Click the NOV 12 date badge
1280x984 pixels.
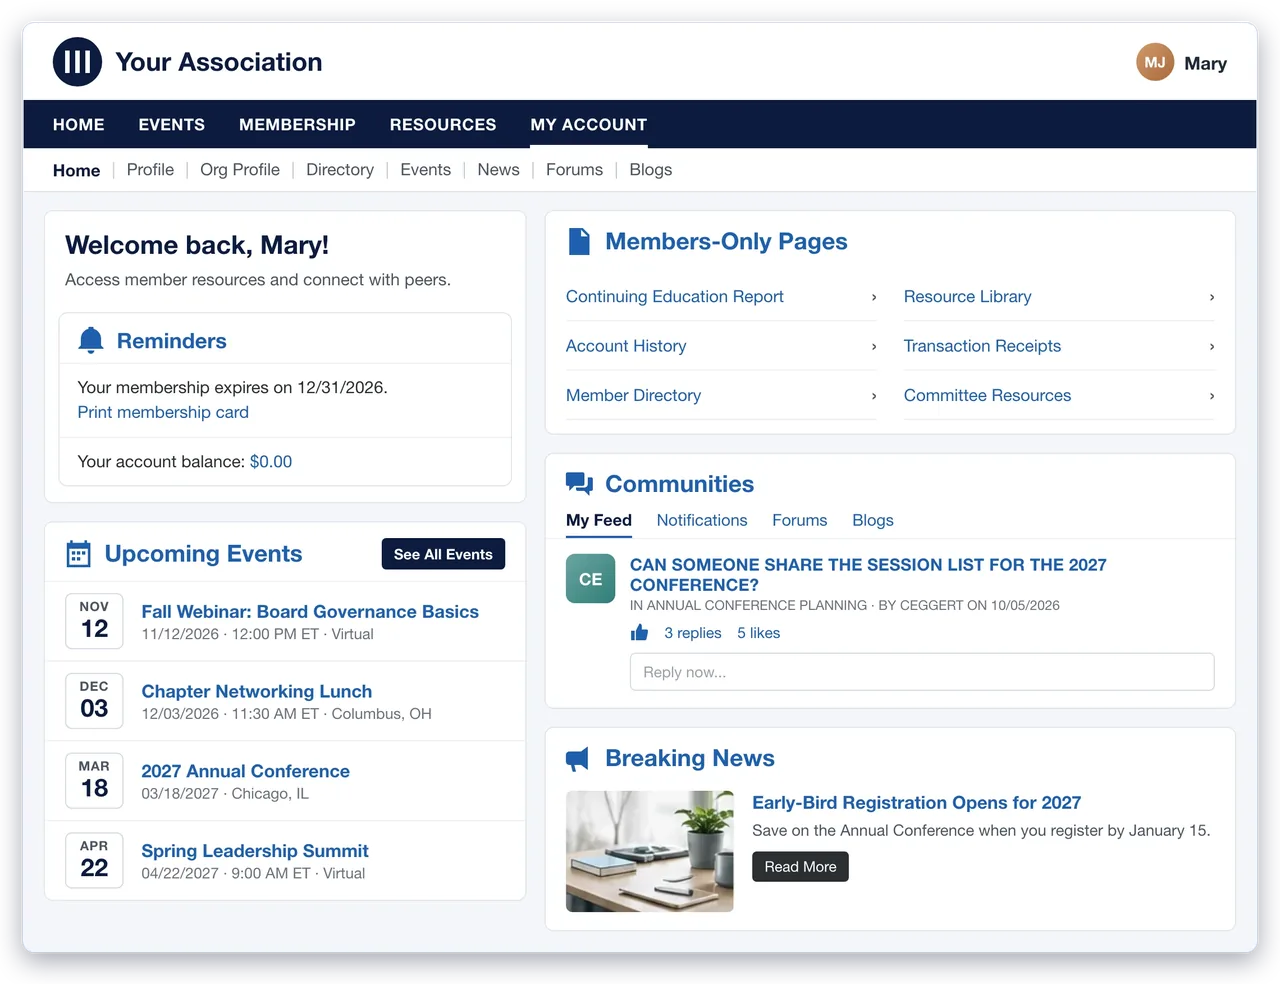coord(94,621)
